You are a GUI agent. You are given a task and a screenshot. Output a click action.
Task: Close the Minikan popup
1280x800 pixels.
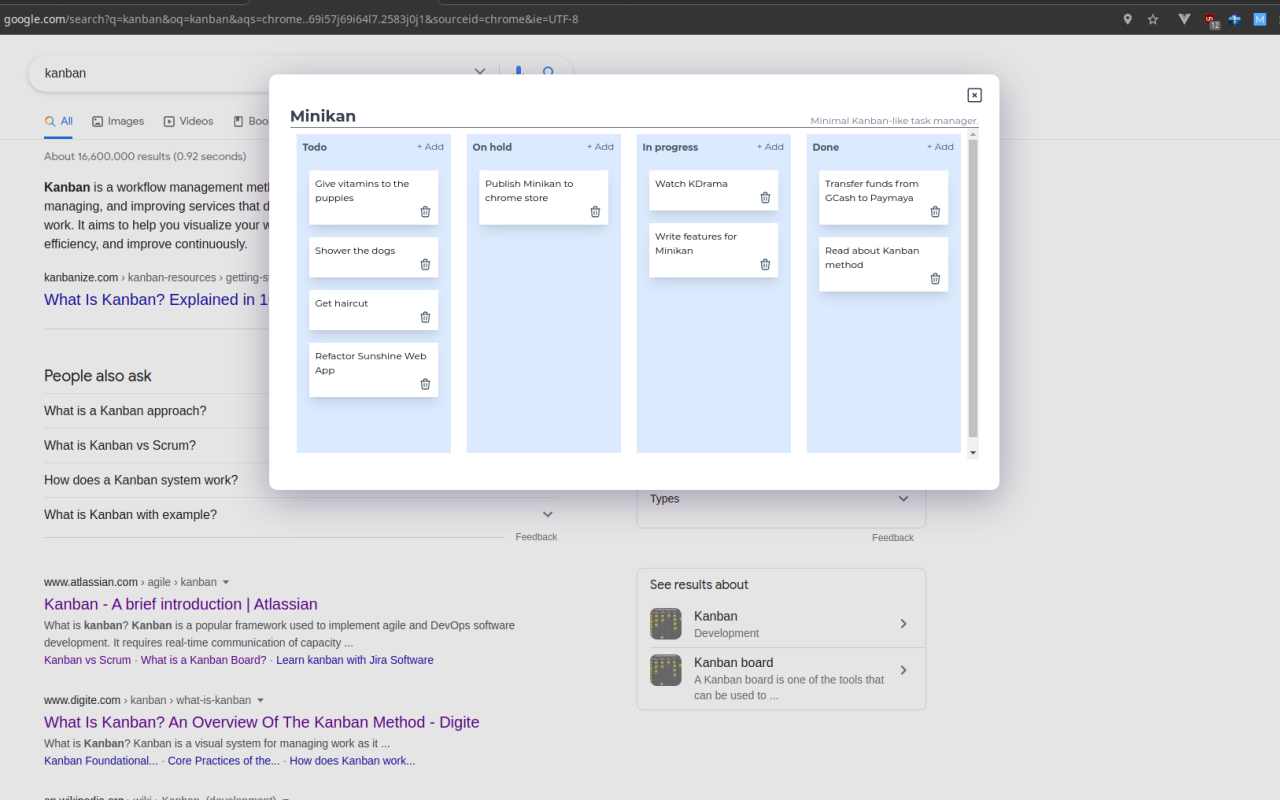tap(974, 95)
